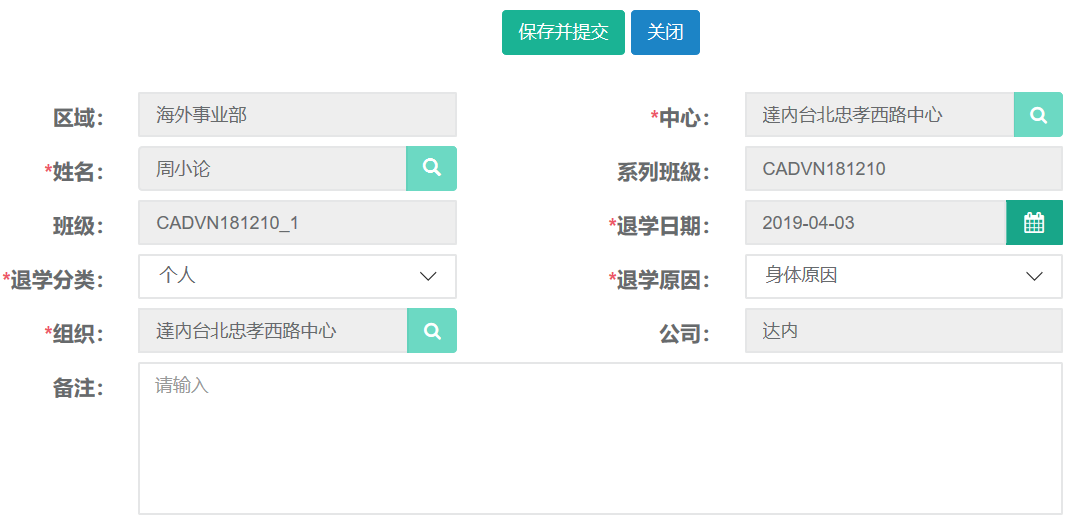Click the 保存并提交 button
The image size is (1079, 524).
click(x=563, y=32)
